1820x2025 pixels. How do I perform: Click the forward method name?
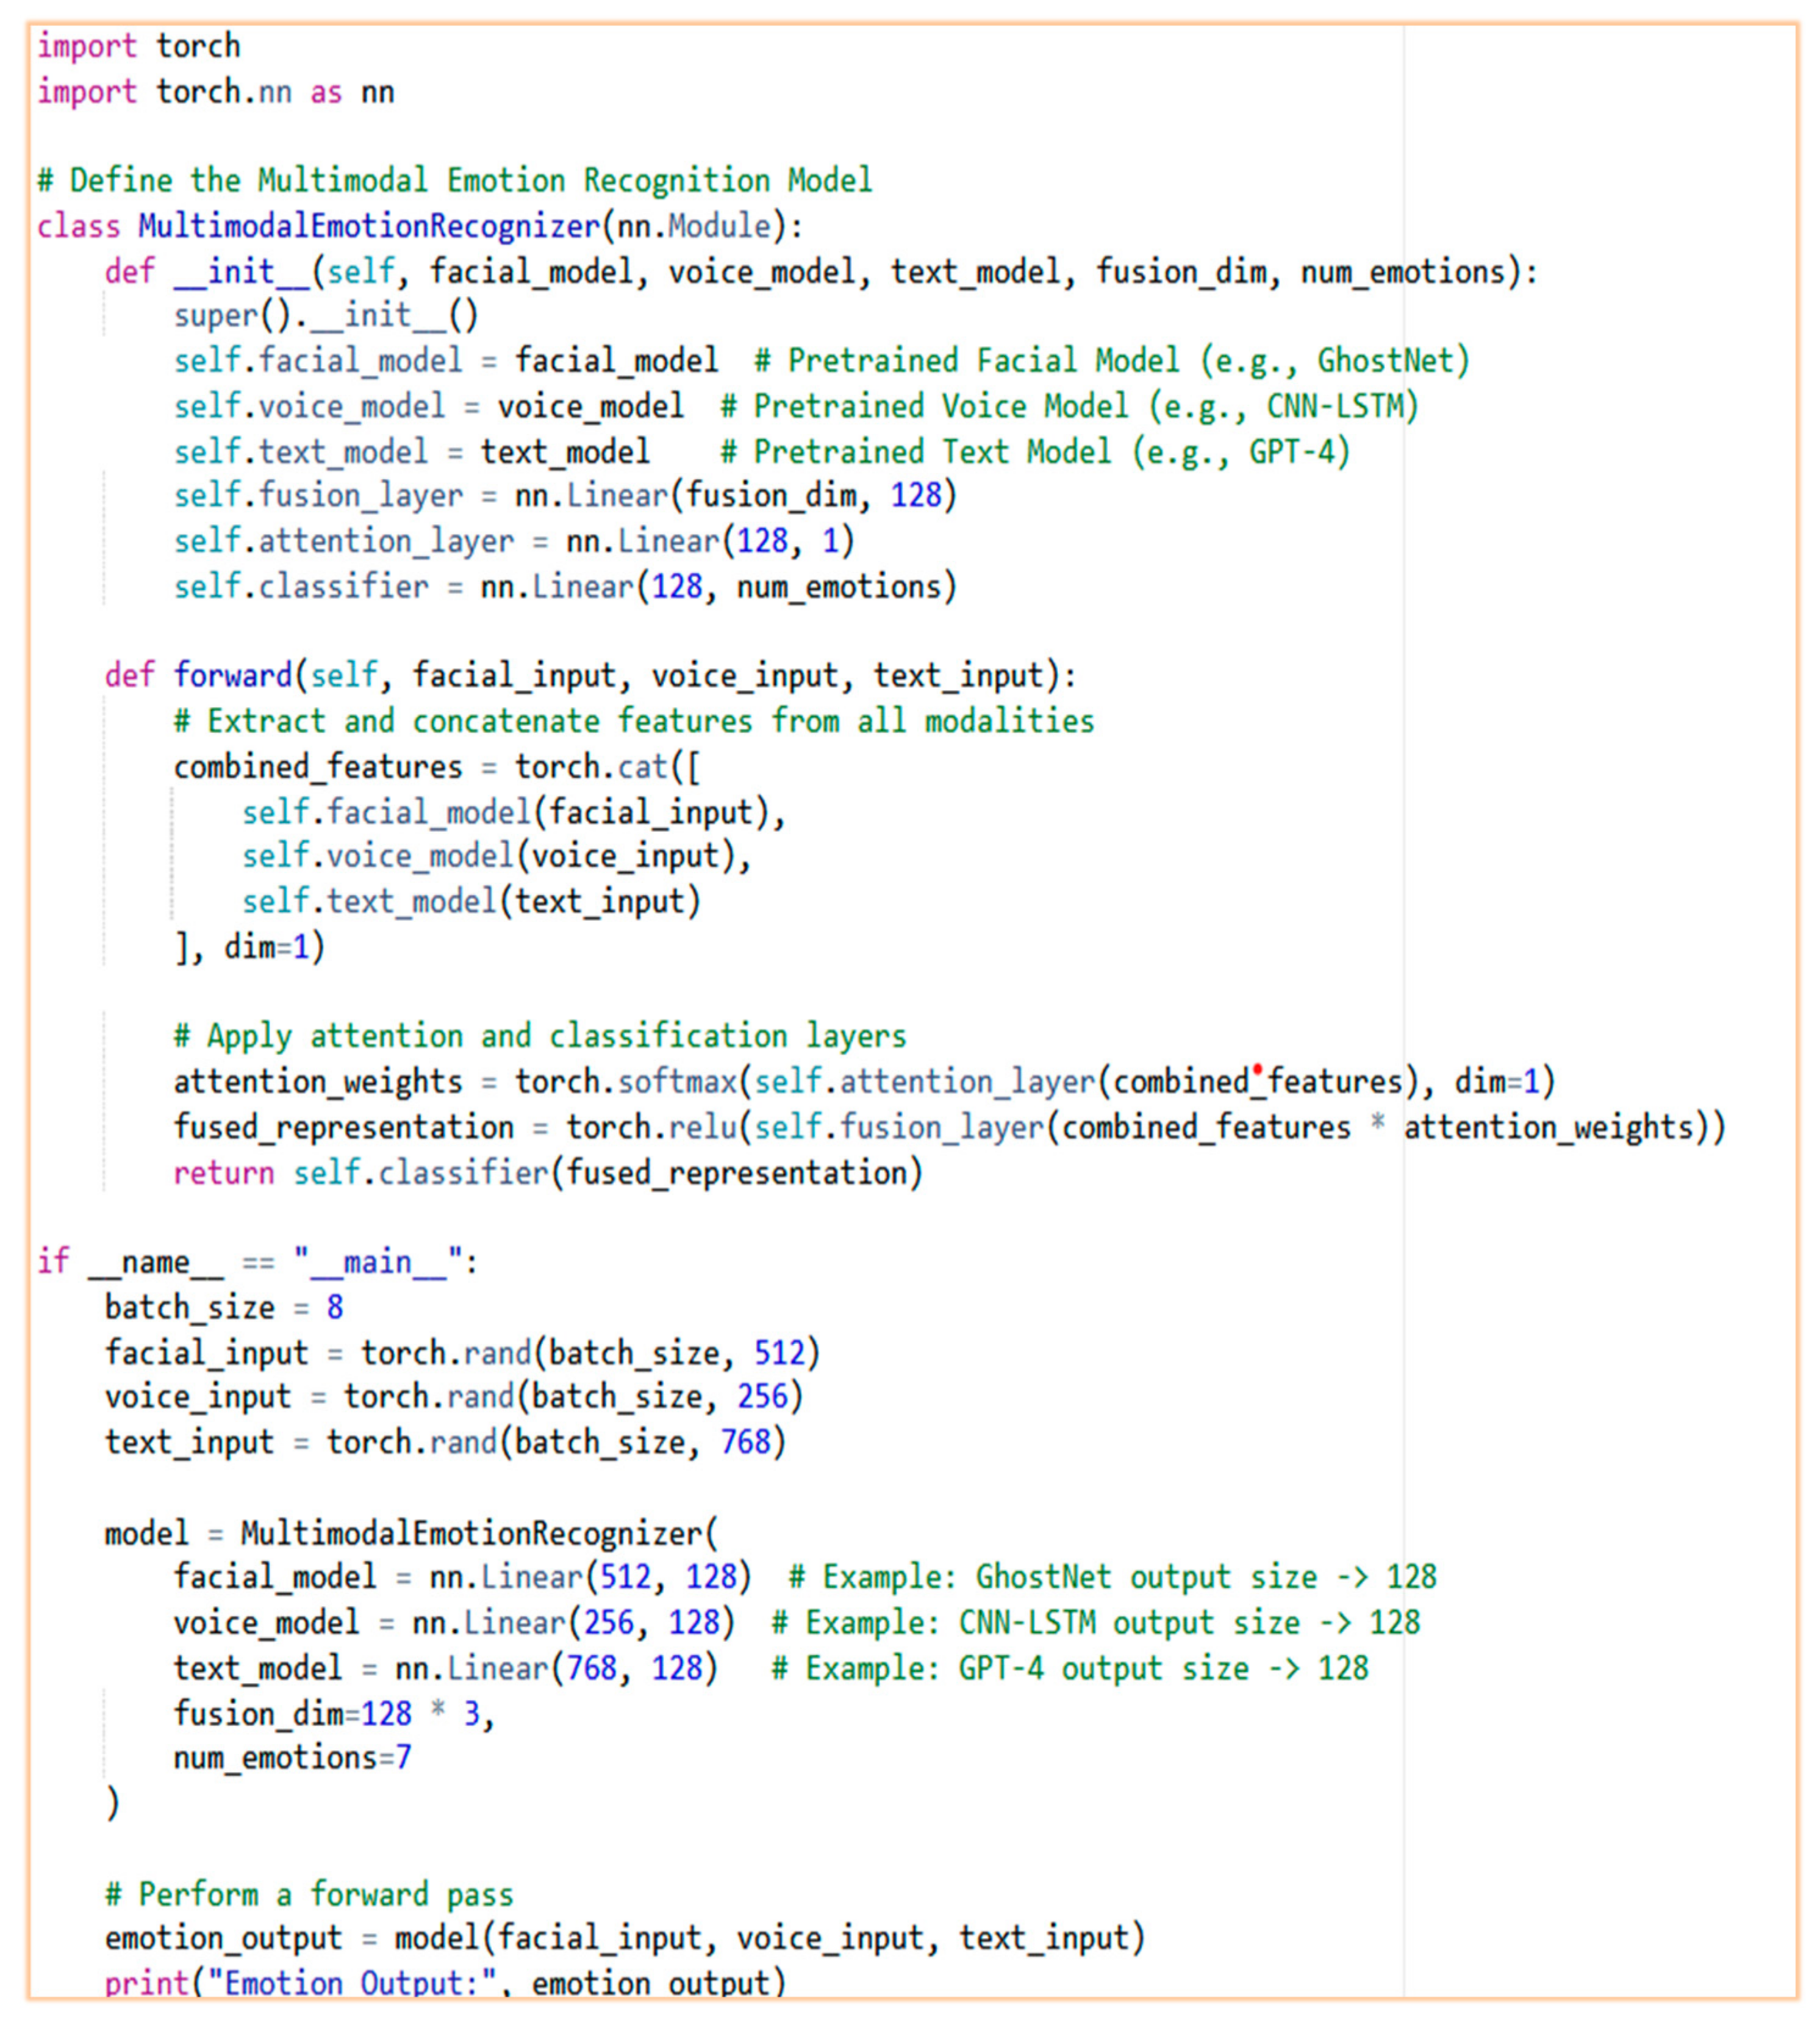tap(232, 675)
